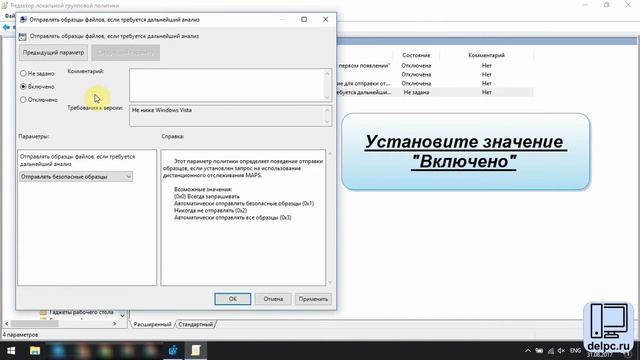640x360 pixels.
Task: Switch to the 'Расширенный' tab
Action: 152,324
